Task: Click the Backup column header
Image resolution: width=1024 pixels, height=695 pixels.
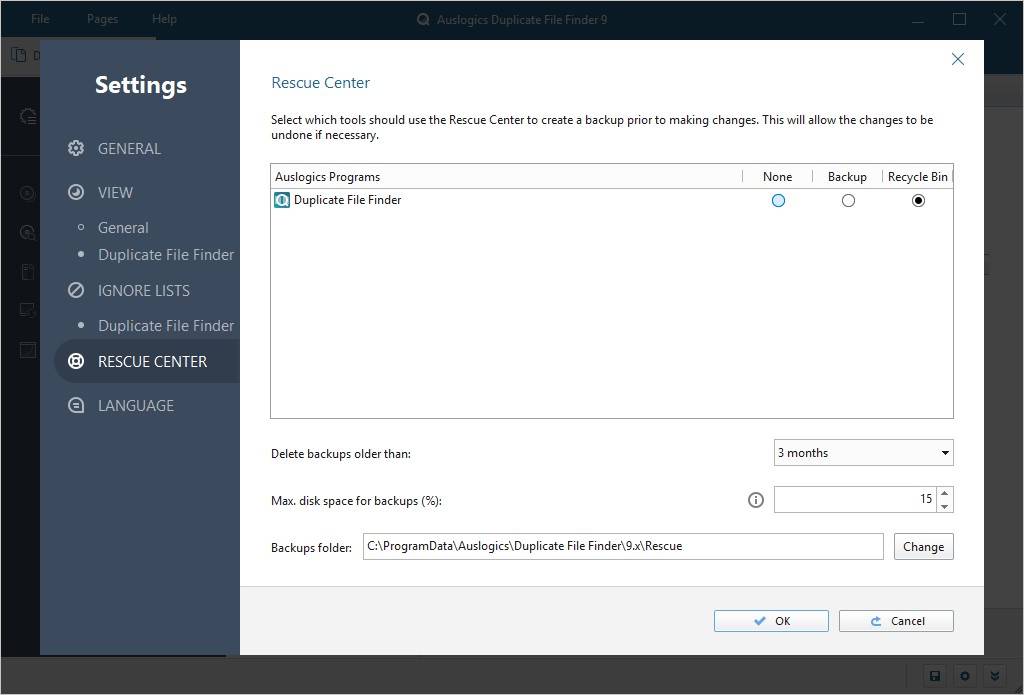Action: (847, 176)
